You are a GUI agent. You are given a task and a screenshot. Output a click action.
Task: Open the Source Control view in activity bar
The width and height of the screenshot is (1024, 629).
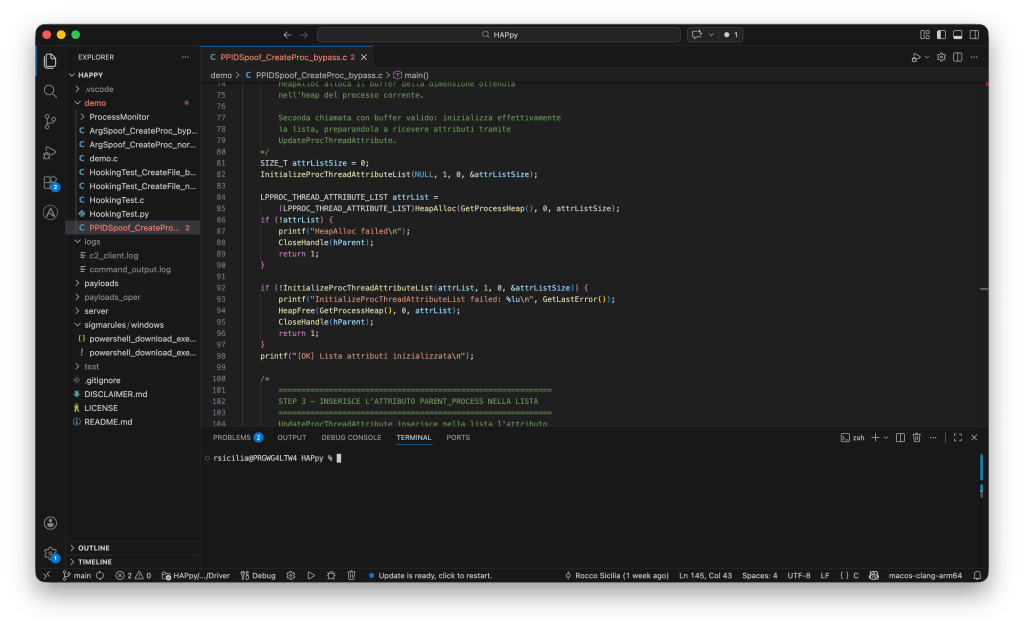[50, 121]
